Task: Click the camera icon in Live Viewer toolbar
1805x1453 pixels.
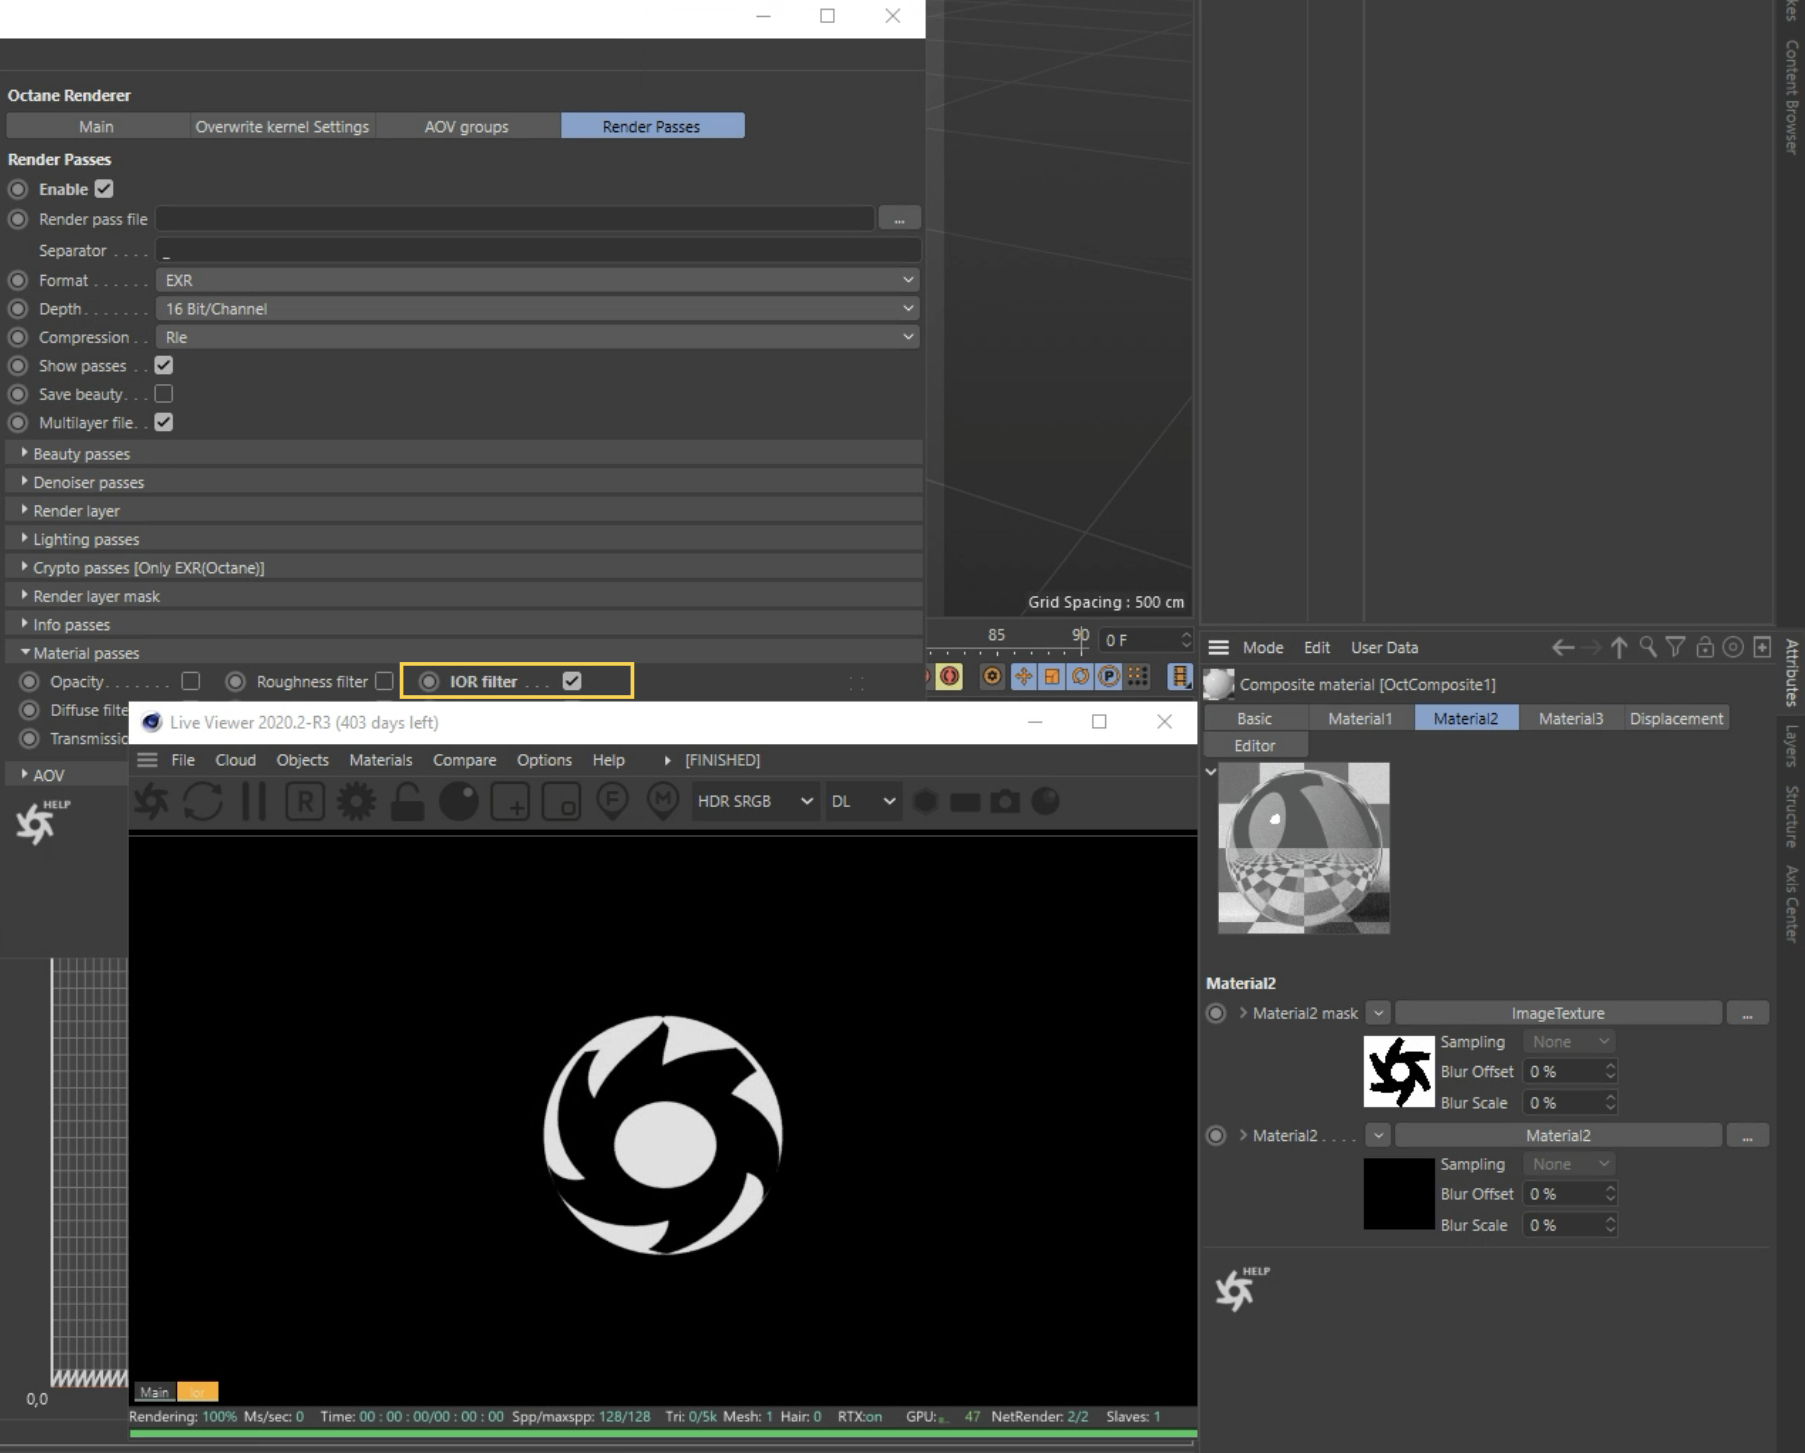Action: pos(1005,801)
